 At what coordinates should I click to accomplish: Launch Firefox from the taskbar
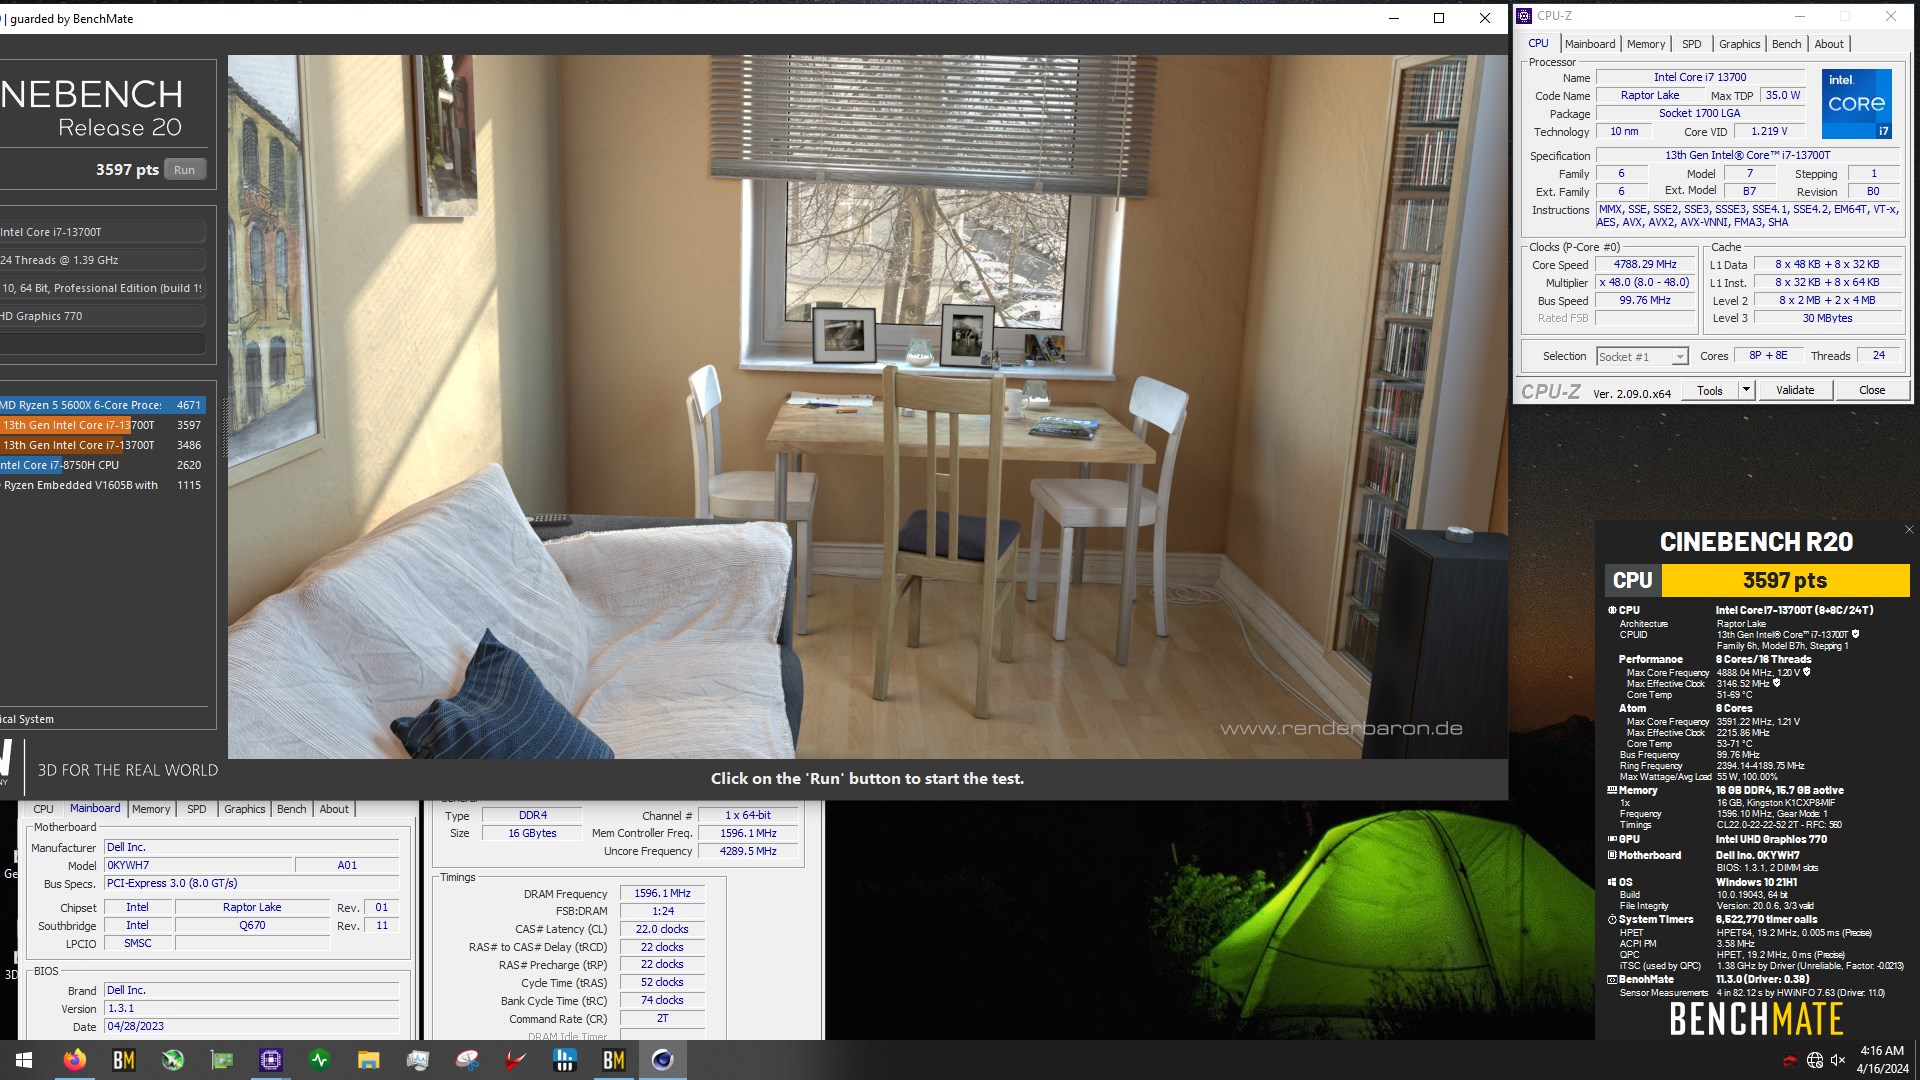(x=75, y=1060)
